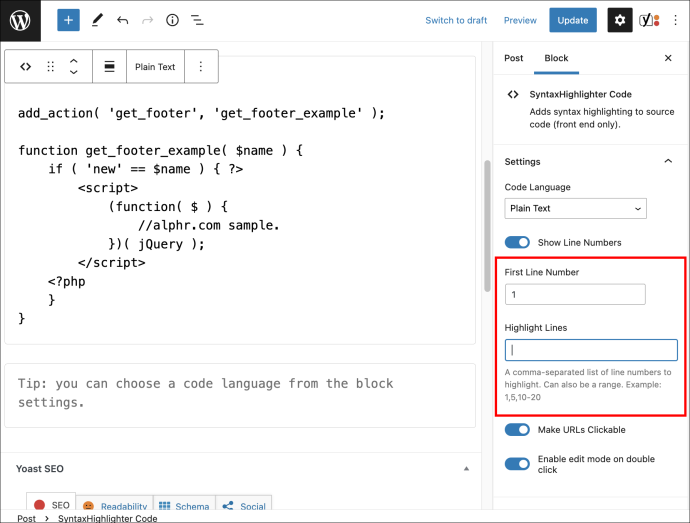Open the Yoast Schema tab
Image resolution: width=690 pixels, height=523 pixels.
[x=184, y=504]
